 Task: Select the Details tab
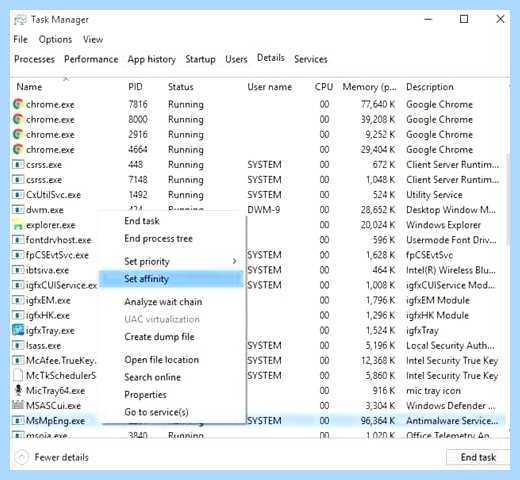tap(271, 58)
